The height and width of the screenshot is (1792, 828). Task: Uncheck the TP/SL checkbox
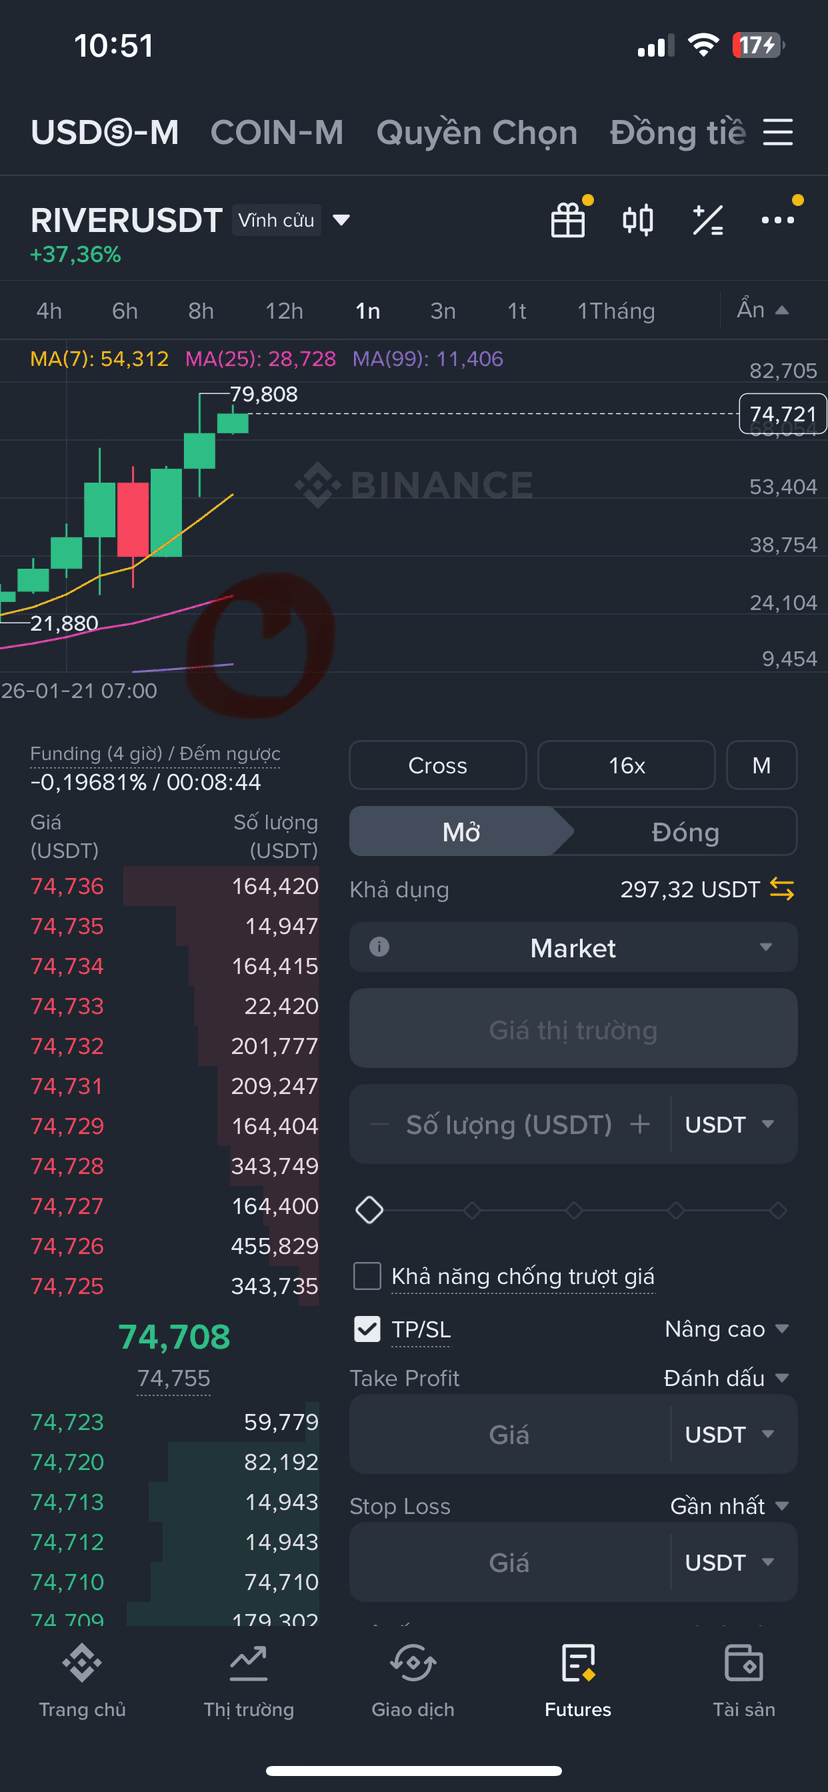368,1329
